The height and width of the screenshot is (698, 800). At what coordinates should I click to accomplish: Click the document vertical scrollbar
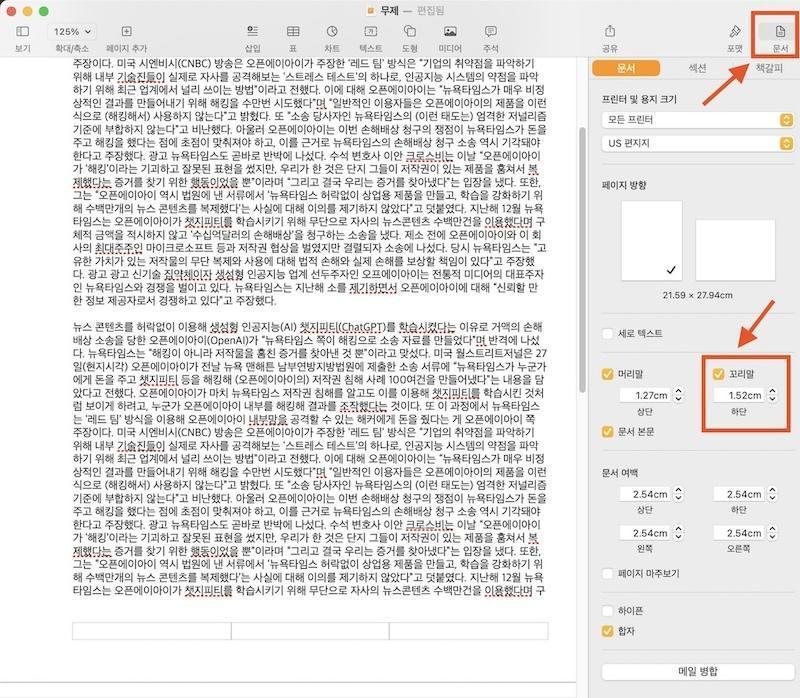pyautogui.click(x=582, y=259)
